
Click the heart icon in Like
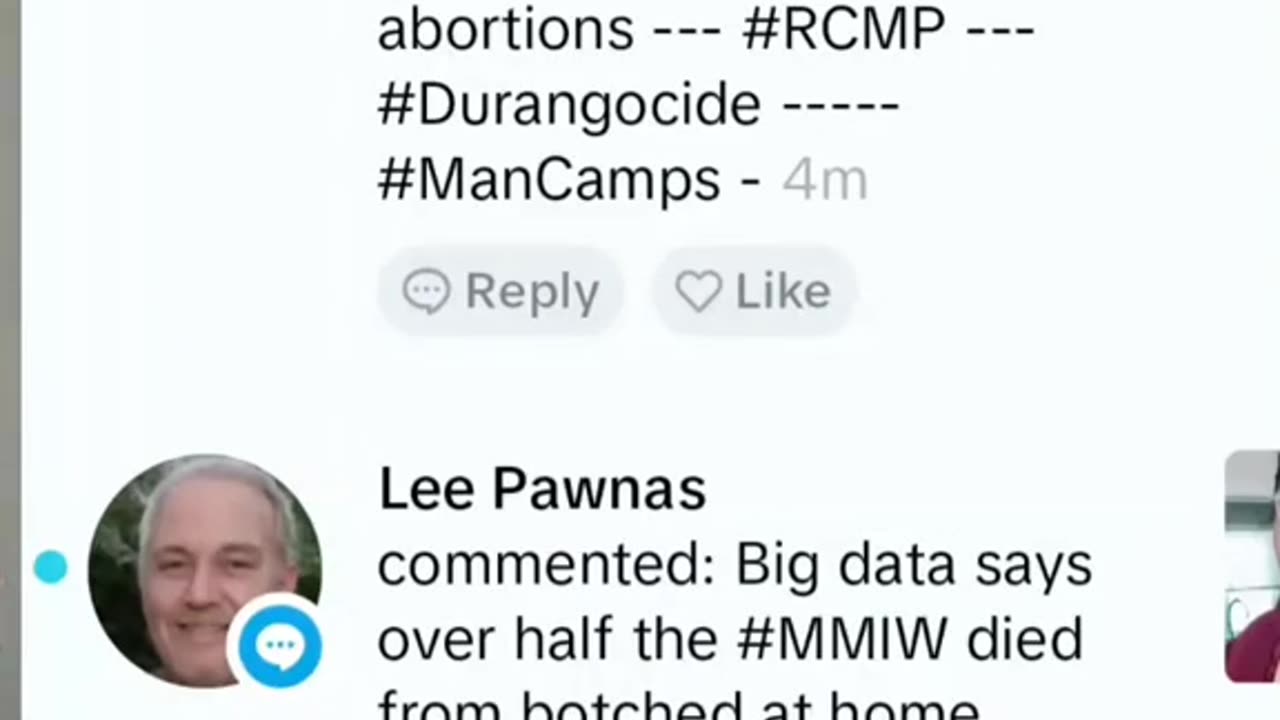(698, 292)
